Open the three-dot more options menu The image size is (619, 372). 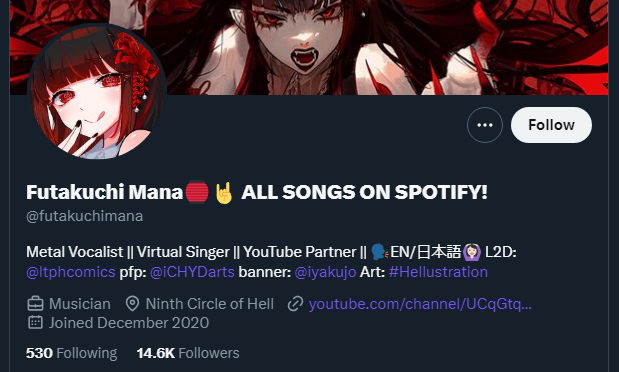[485, 125]
